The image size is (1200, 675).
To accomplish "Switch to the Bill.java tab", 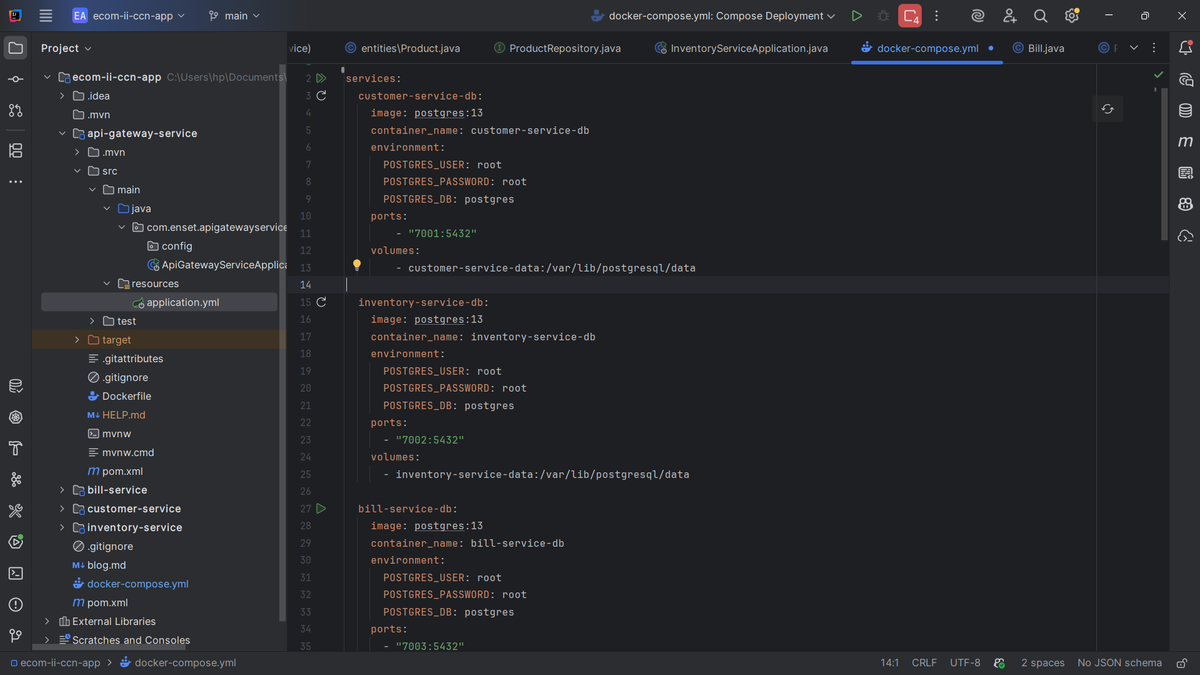I will pos(1045,48).
